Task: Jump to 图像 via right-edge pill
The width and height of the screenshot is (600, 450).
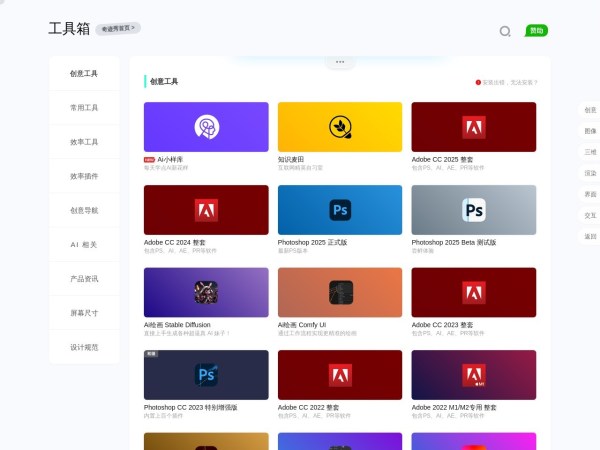Action: (590, 131)
